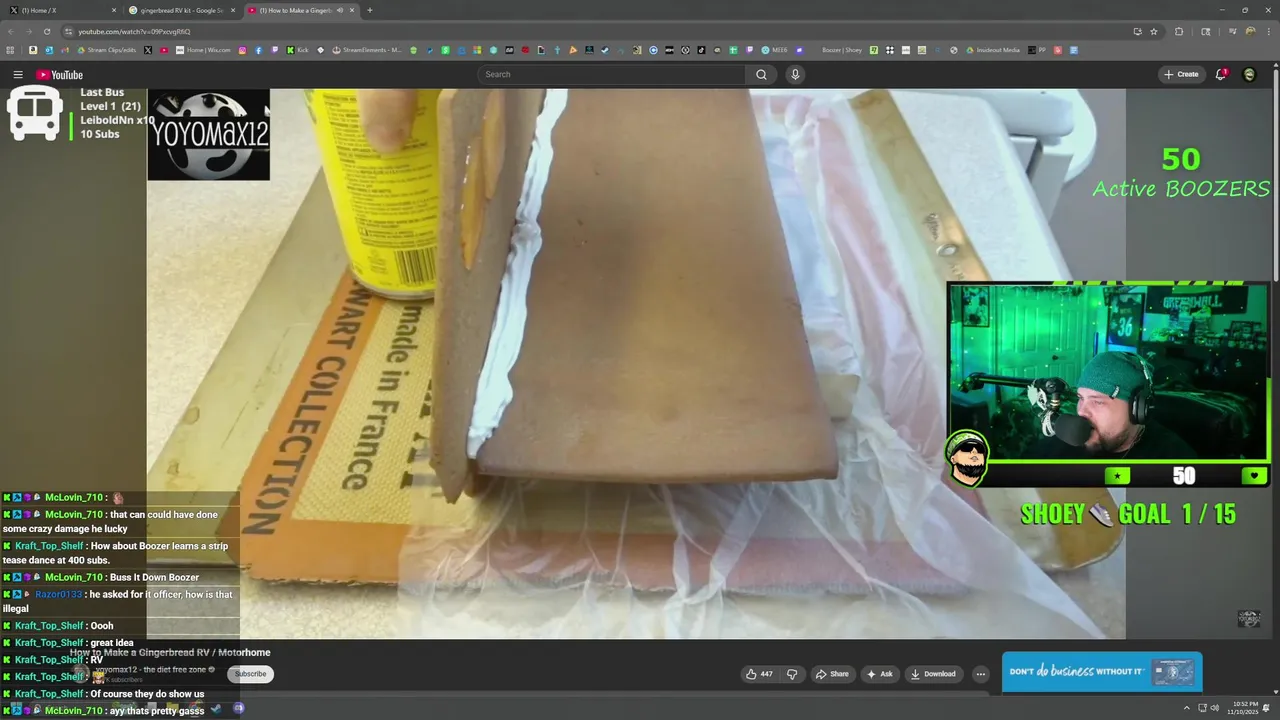Mute the YouTube tab via speaker icon
Viewport: 1280px width, 720px height.
340,10
